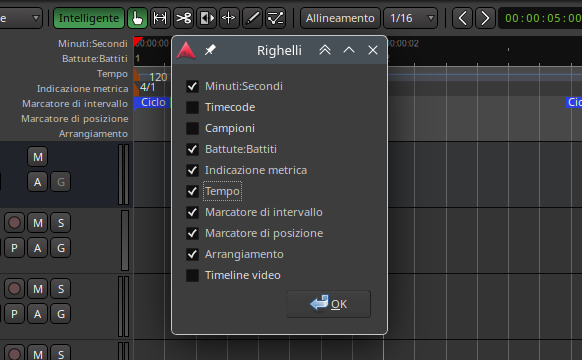This screenshot has height=360, width=582.
Task: Click double-chevron shade button in Righelli title bar
Action: pos(325,50)
